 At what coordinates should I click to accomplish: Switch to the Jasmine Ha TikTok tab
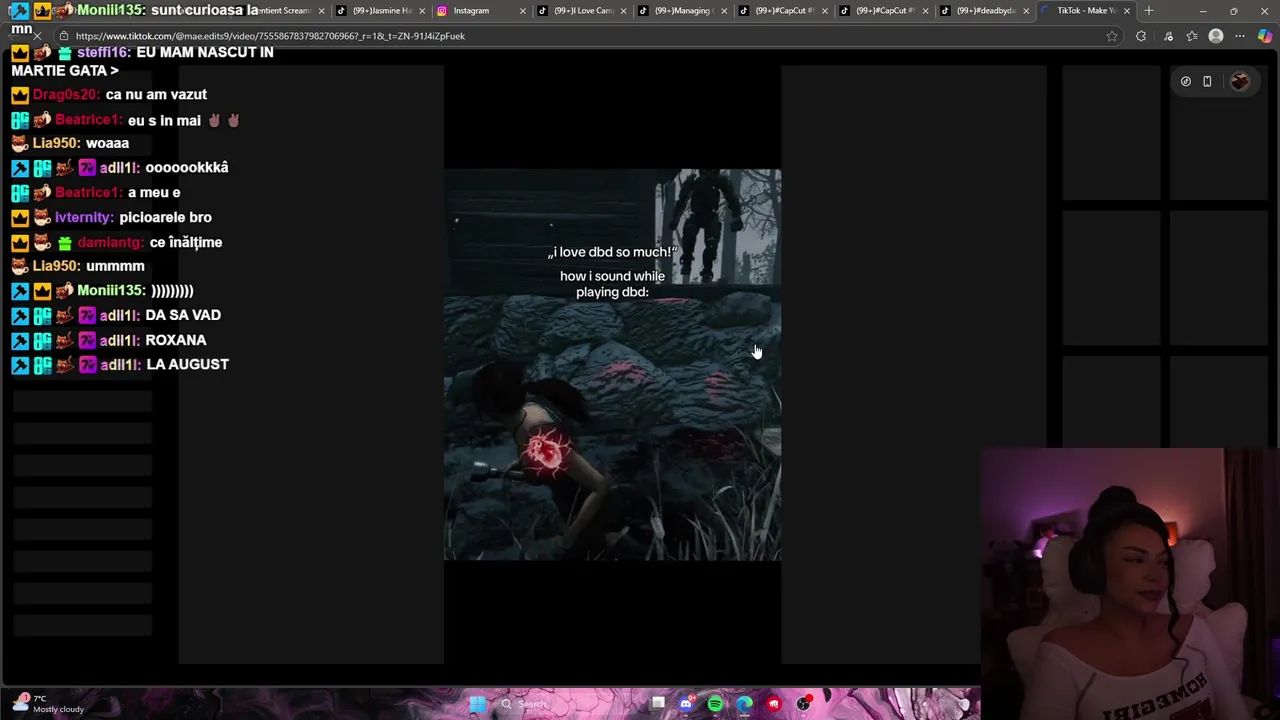pyautogui.click(x=380, y=11)
